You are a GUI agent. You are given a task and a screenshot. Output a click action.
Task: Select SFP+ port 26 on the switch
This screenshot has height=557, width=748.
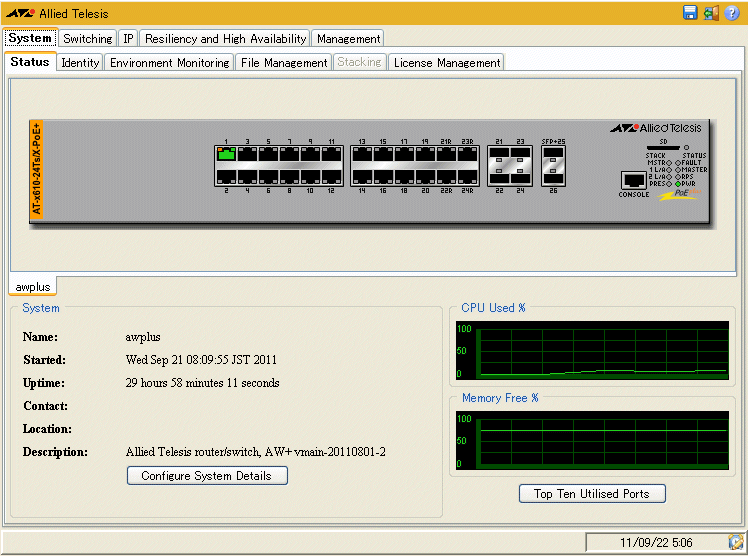pyautogui.click(x=553, y=177)
